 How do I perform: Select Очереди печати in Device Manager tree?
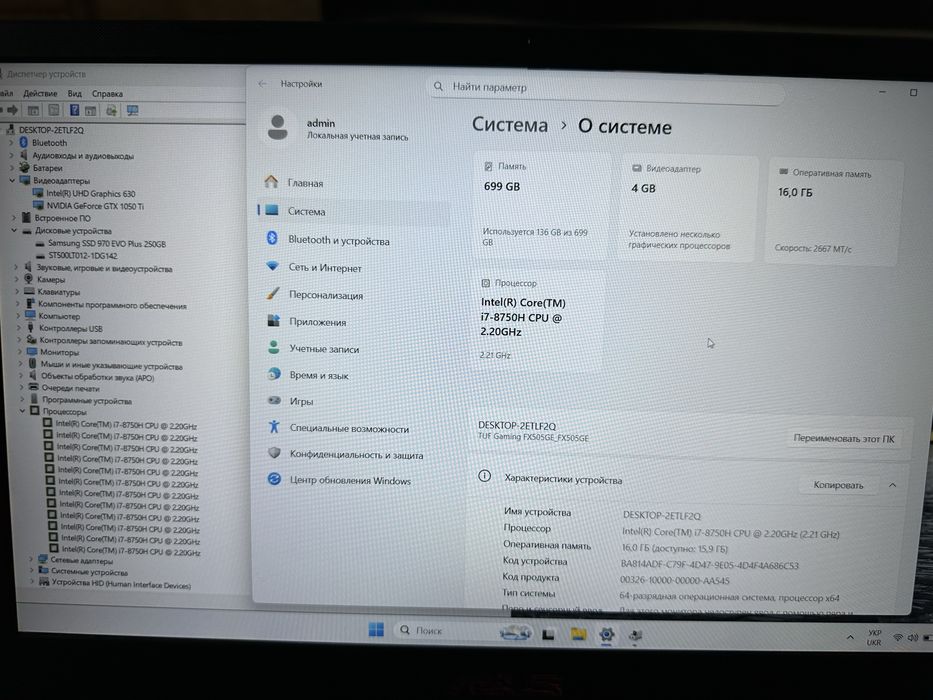tap(70, 388)
